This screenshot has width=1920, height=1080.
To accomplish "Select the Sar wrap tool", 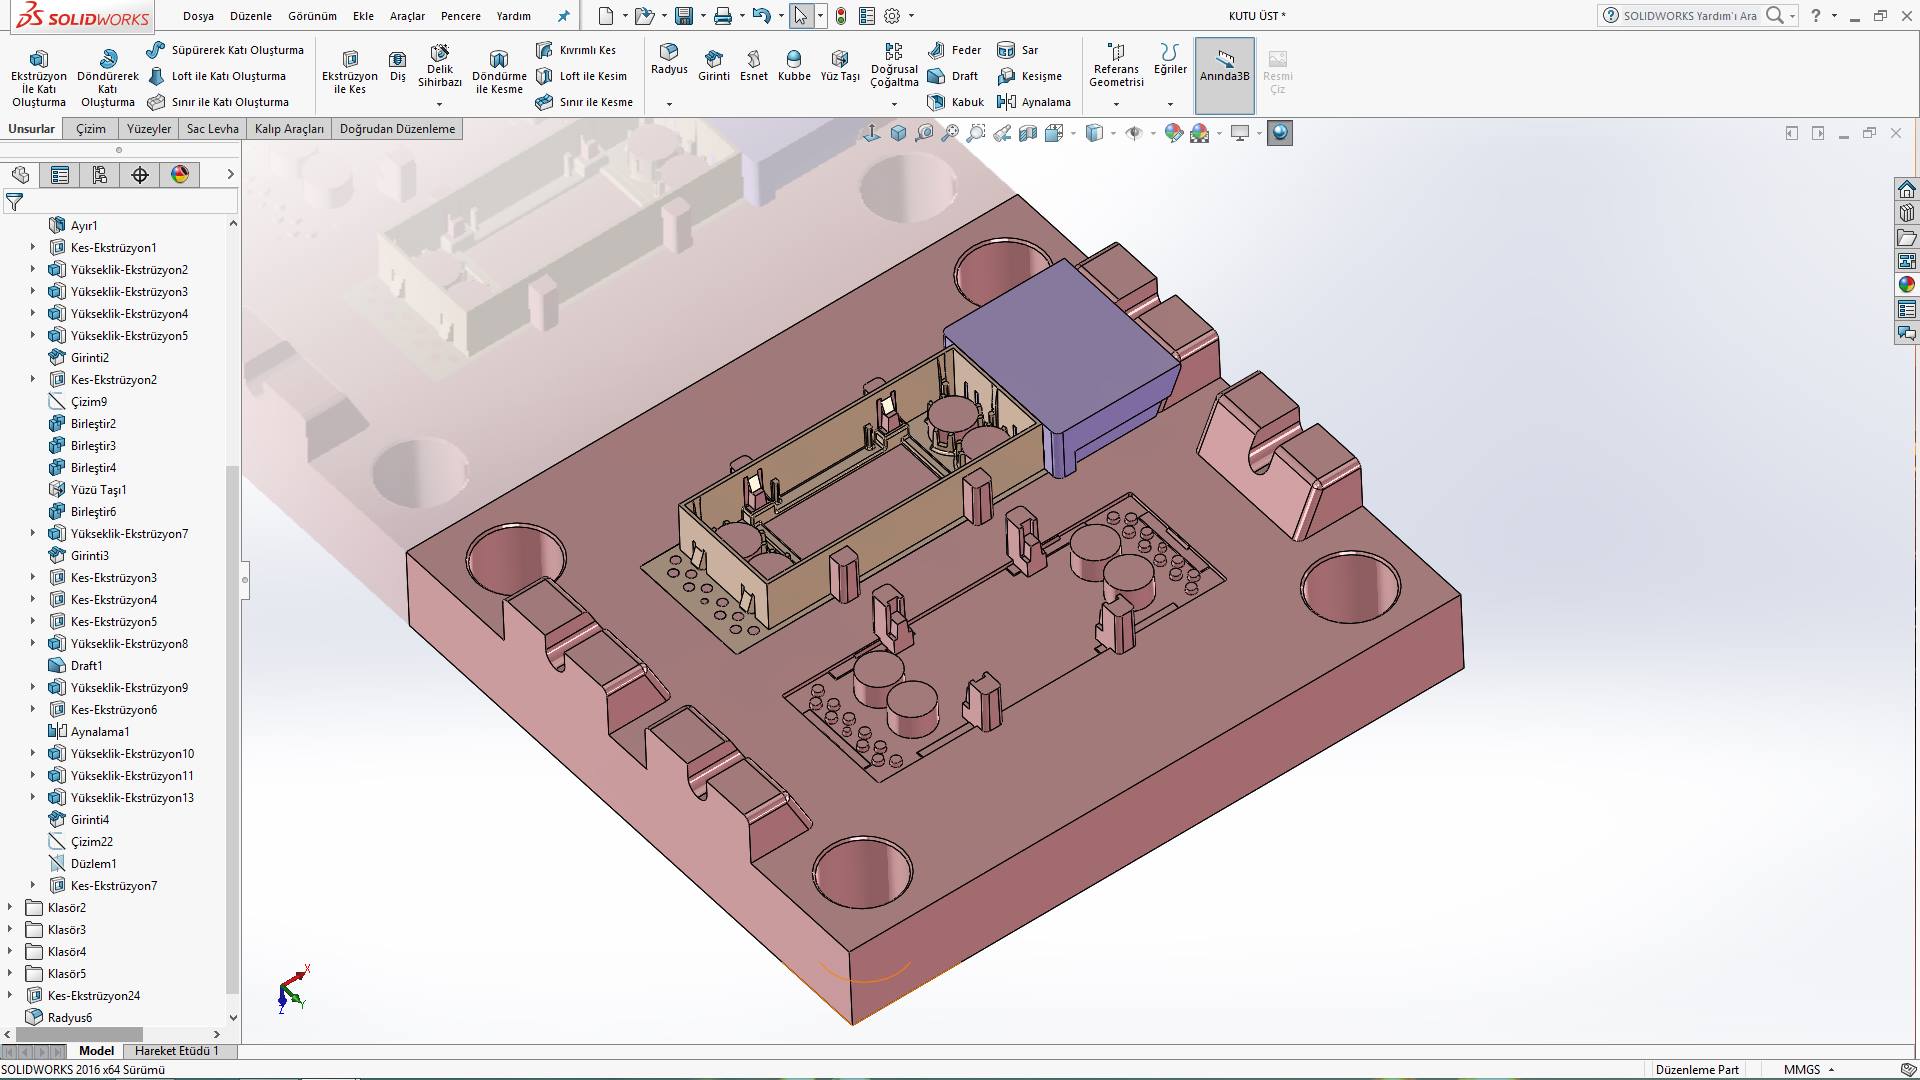I will coord(1018,50).
